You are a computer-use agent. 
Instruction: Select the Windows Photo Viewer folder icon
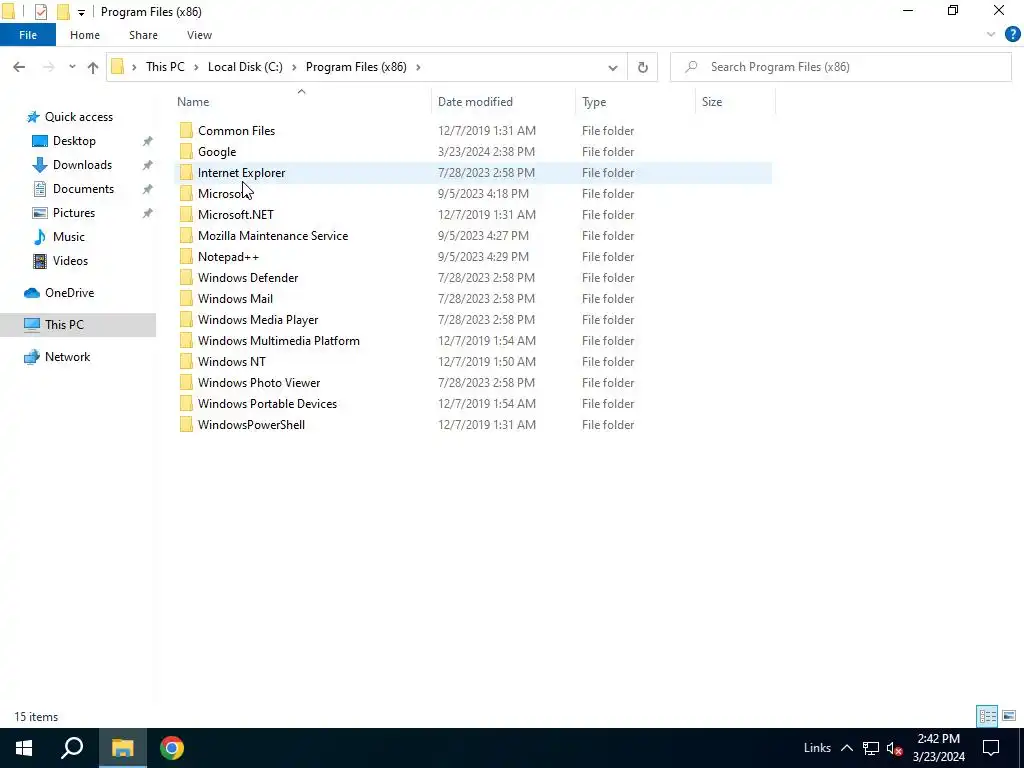[186, 383]
